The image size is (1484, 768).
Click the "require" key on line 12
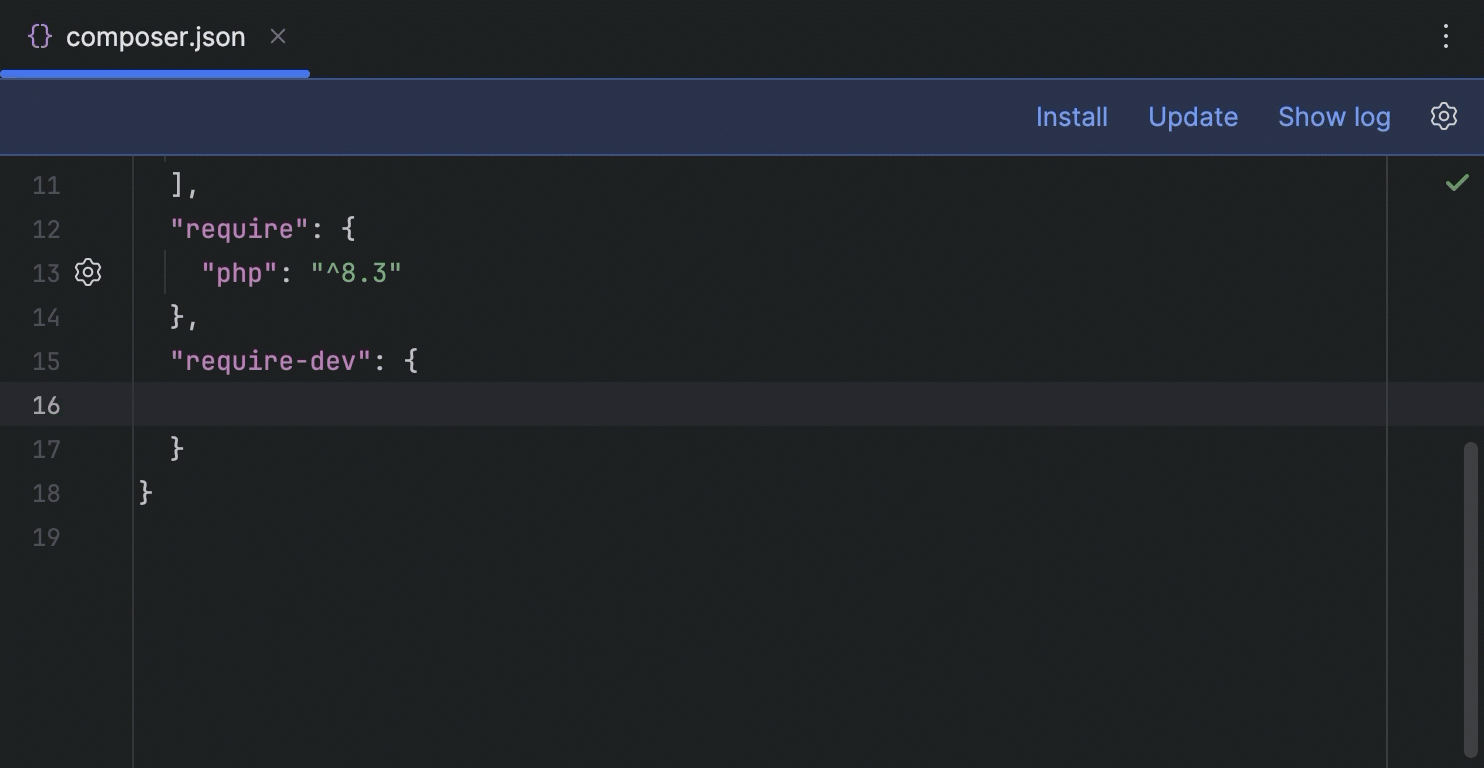pos(240,229)
